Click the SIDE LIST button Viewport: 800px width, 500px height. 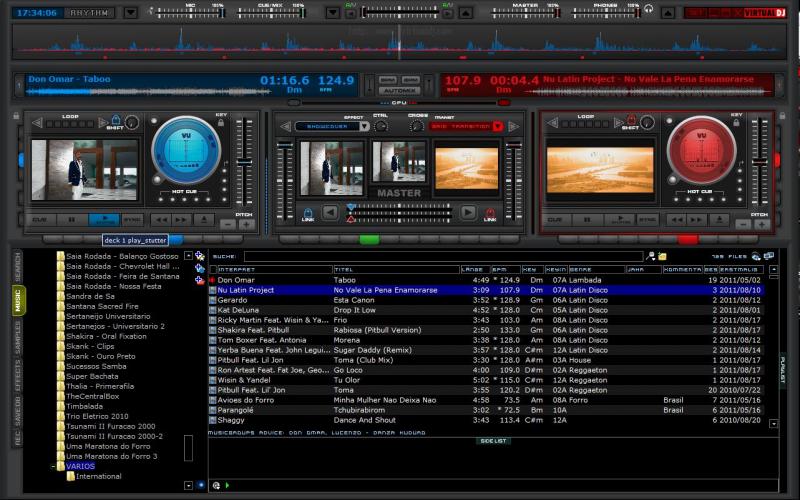tap(493, 441)
